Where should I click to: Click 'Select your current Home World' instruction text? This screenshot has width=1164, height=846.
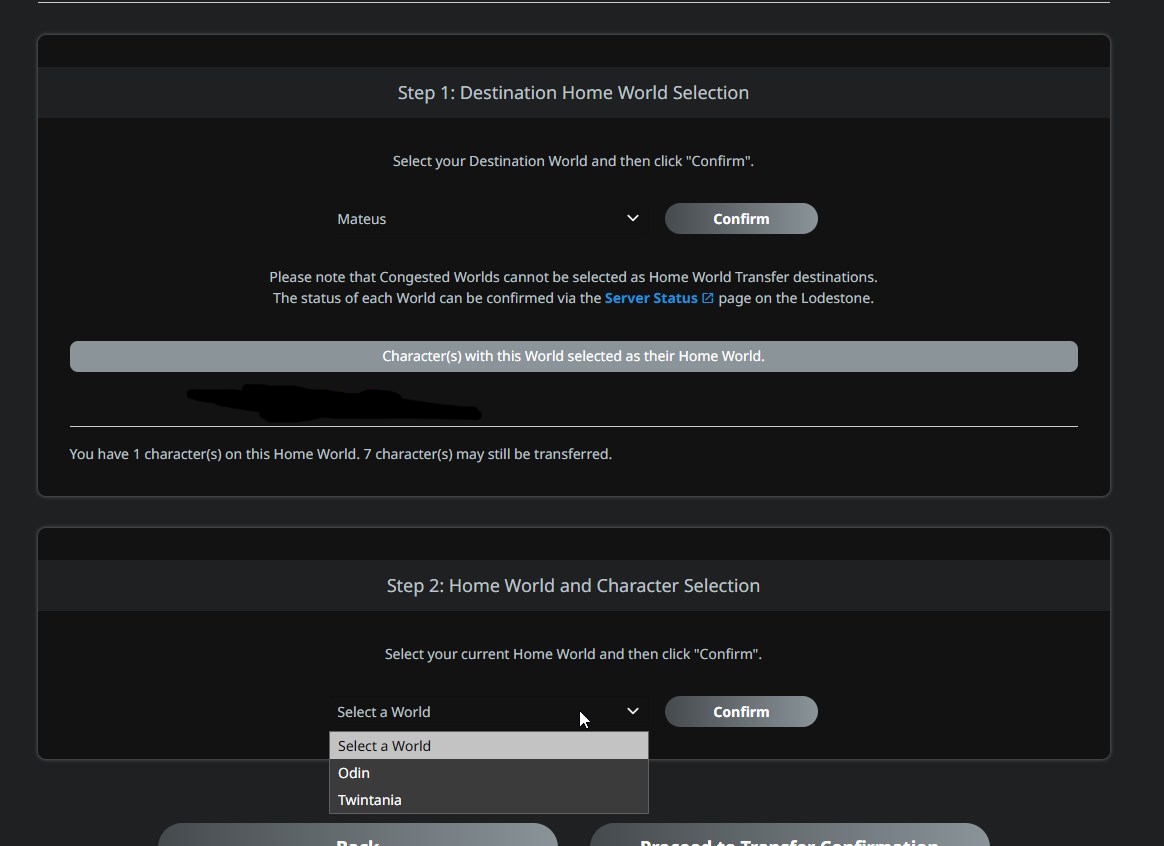(x=573, y=654)
